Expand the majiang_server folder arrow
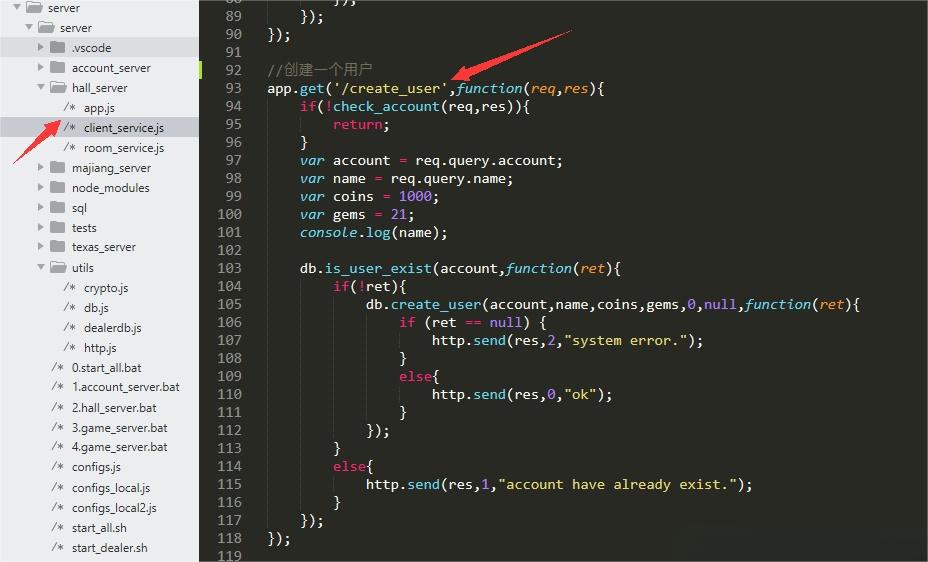928x562 pixels. point(40,167)
